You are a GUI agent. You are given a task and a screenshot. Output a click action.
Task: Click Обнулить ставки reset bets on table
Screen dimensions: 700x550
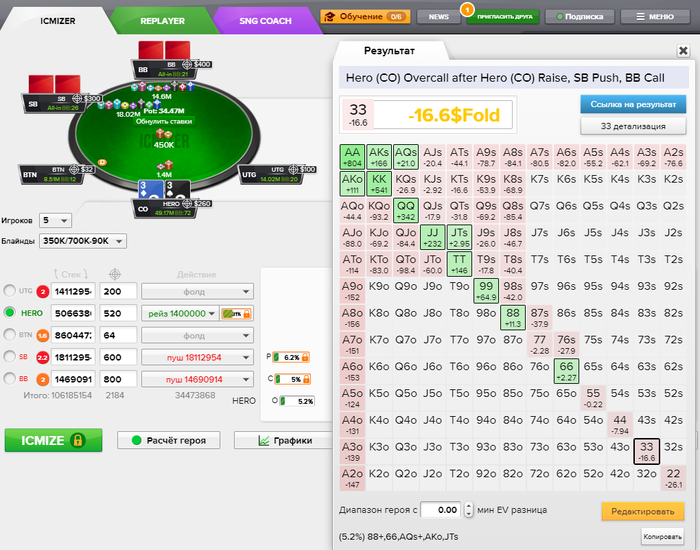coord(164,121)
